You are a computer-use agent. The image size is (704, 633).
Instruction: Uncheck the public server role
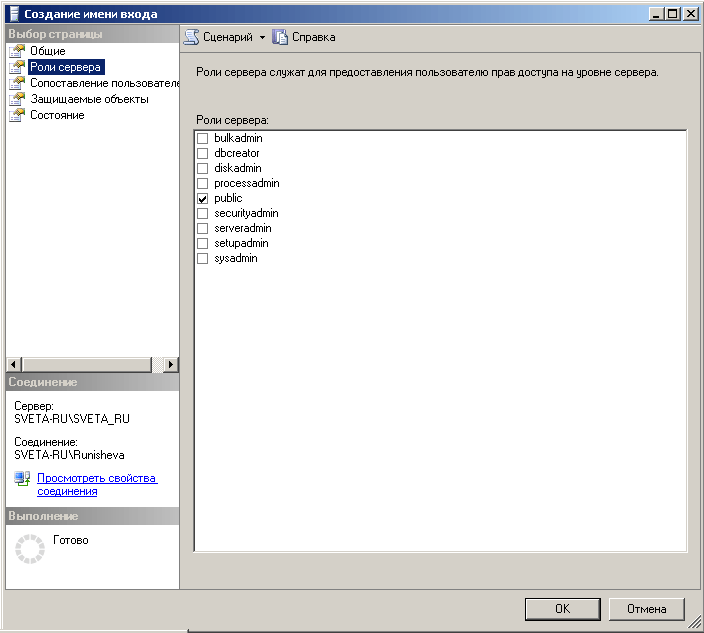point(203,199)
